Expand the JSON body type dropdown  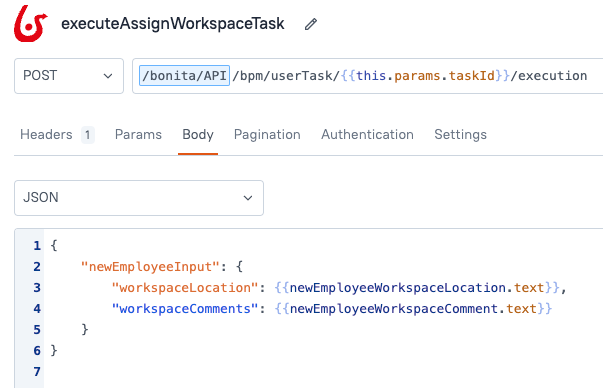[x=139, y=198]
